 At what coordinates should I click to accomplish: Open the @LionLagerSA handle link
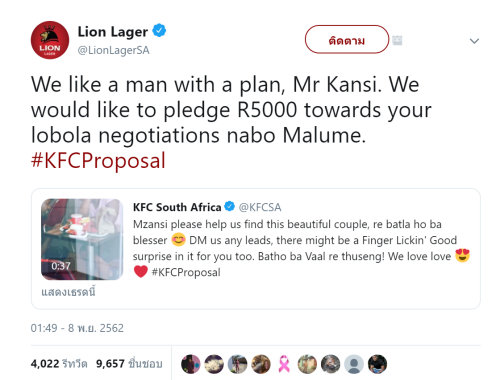pos(113,50)
